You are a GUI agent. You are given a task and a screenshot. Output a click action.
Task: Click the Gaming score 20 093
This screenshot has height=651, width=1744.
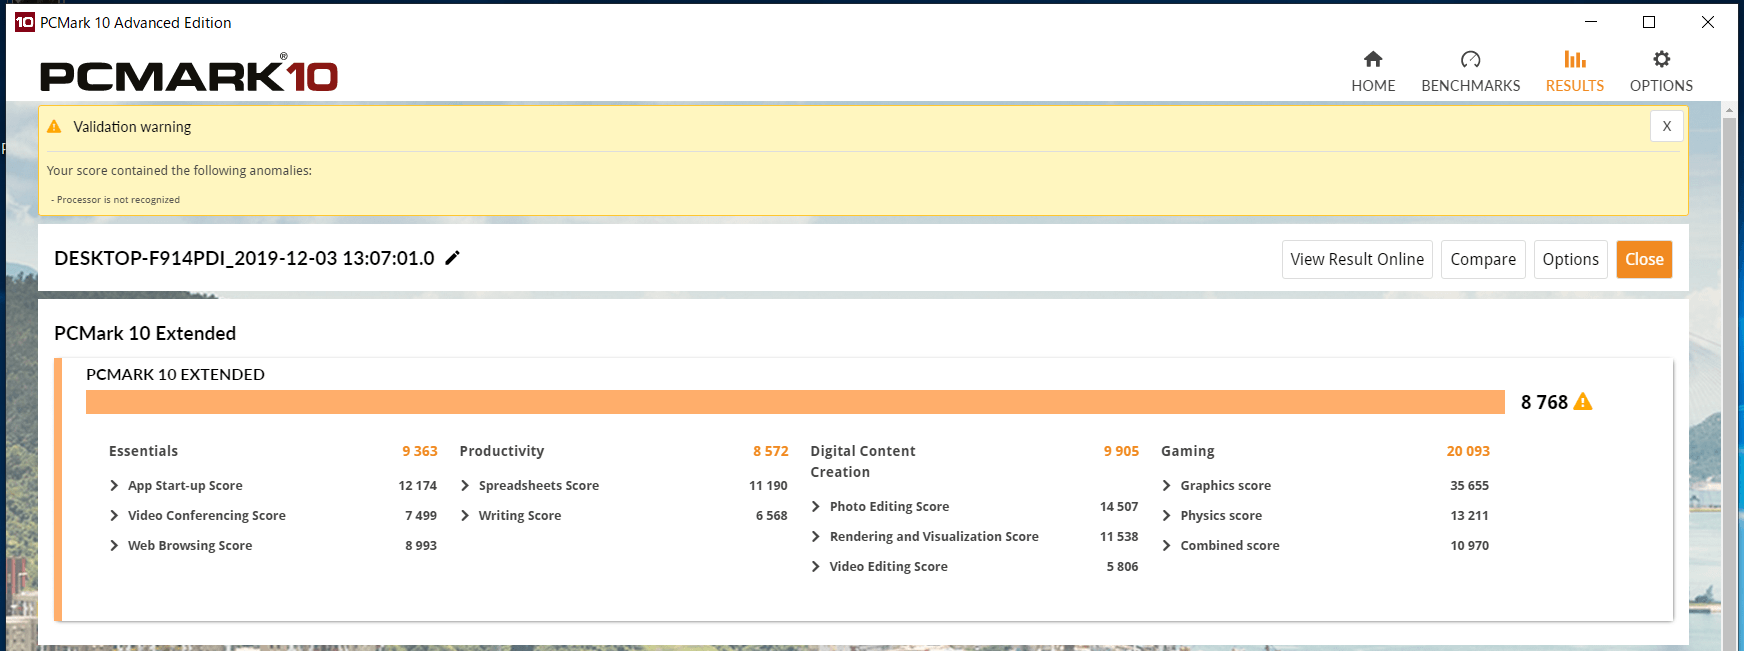click(x=1468, y=451)
